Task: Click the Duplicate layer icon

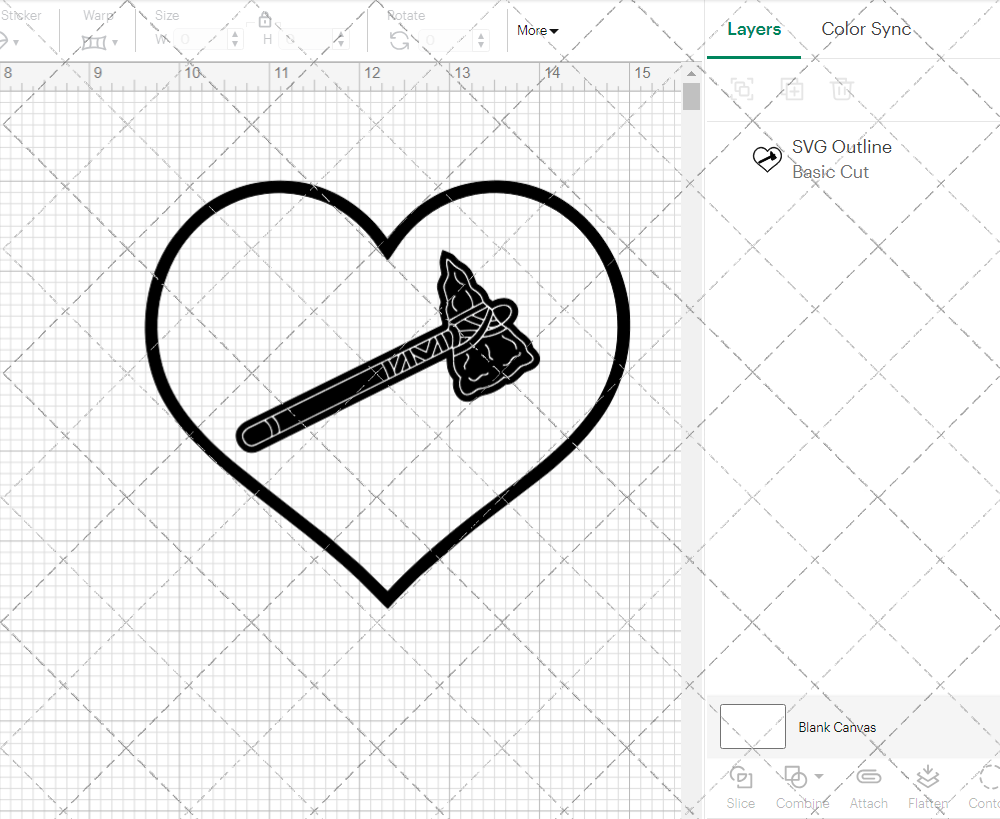Action: coord(792,89)
